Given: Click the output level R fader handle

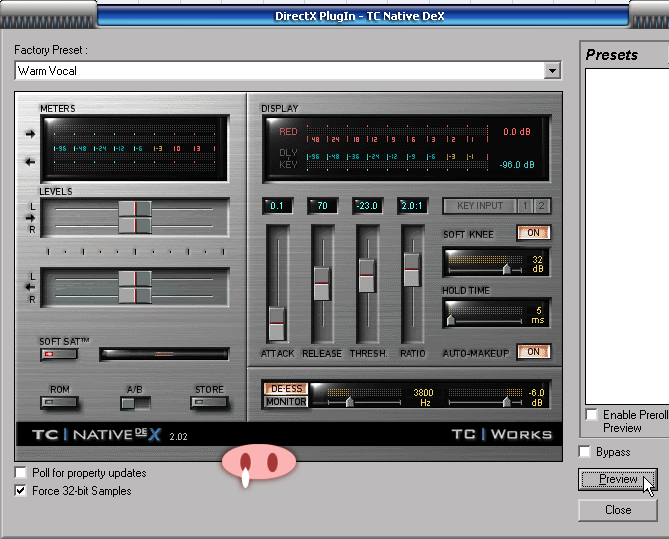Looking at the screenshot, I should 135,296.
